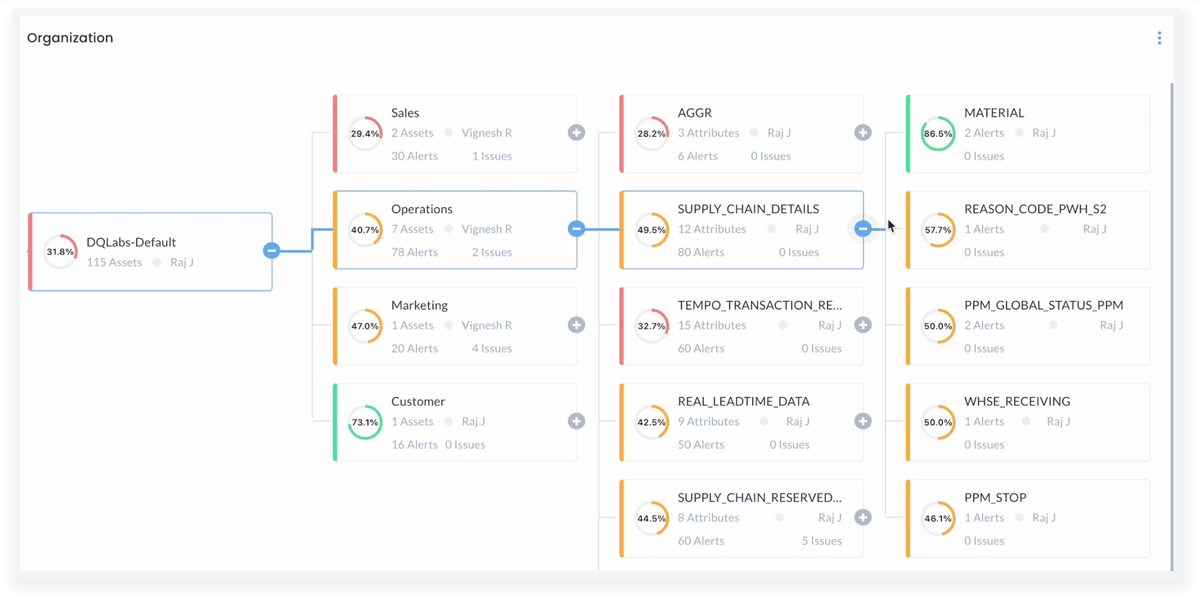
Task: Expand the TEMPO_TRANSACTION node children
Action: pyautogui.click(x=862, y=324)
